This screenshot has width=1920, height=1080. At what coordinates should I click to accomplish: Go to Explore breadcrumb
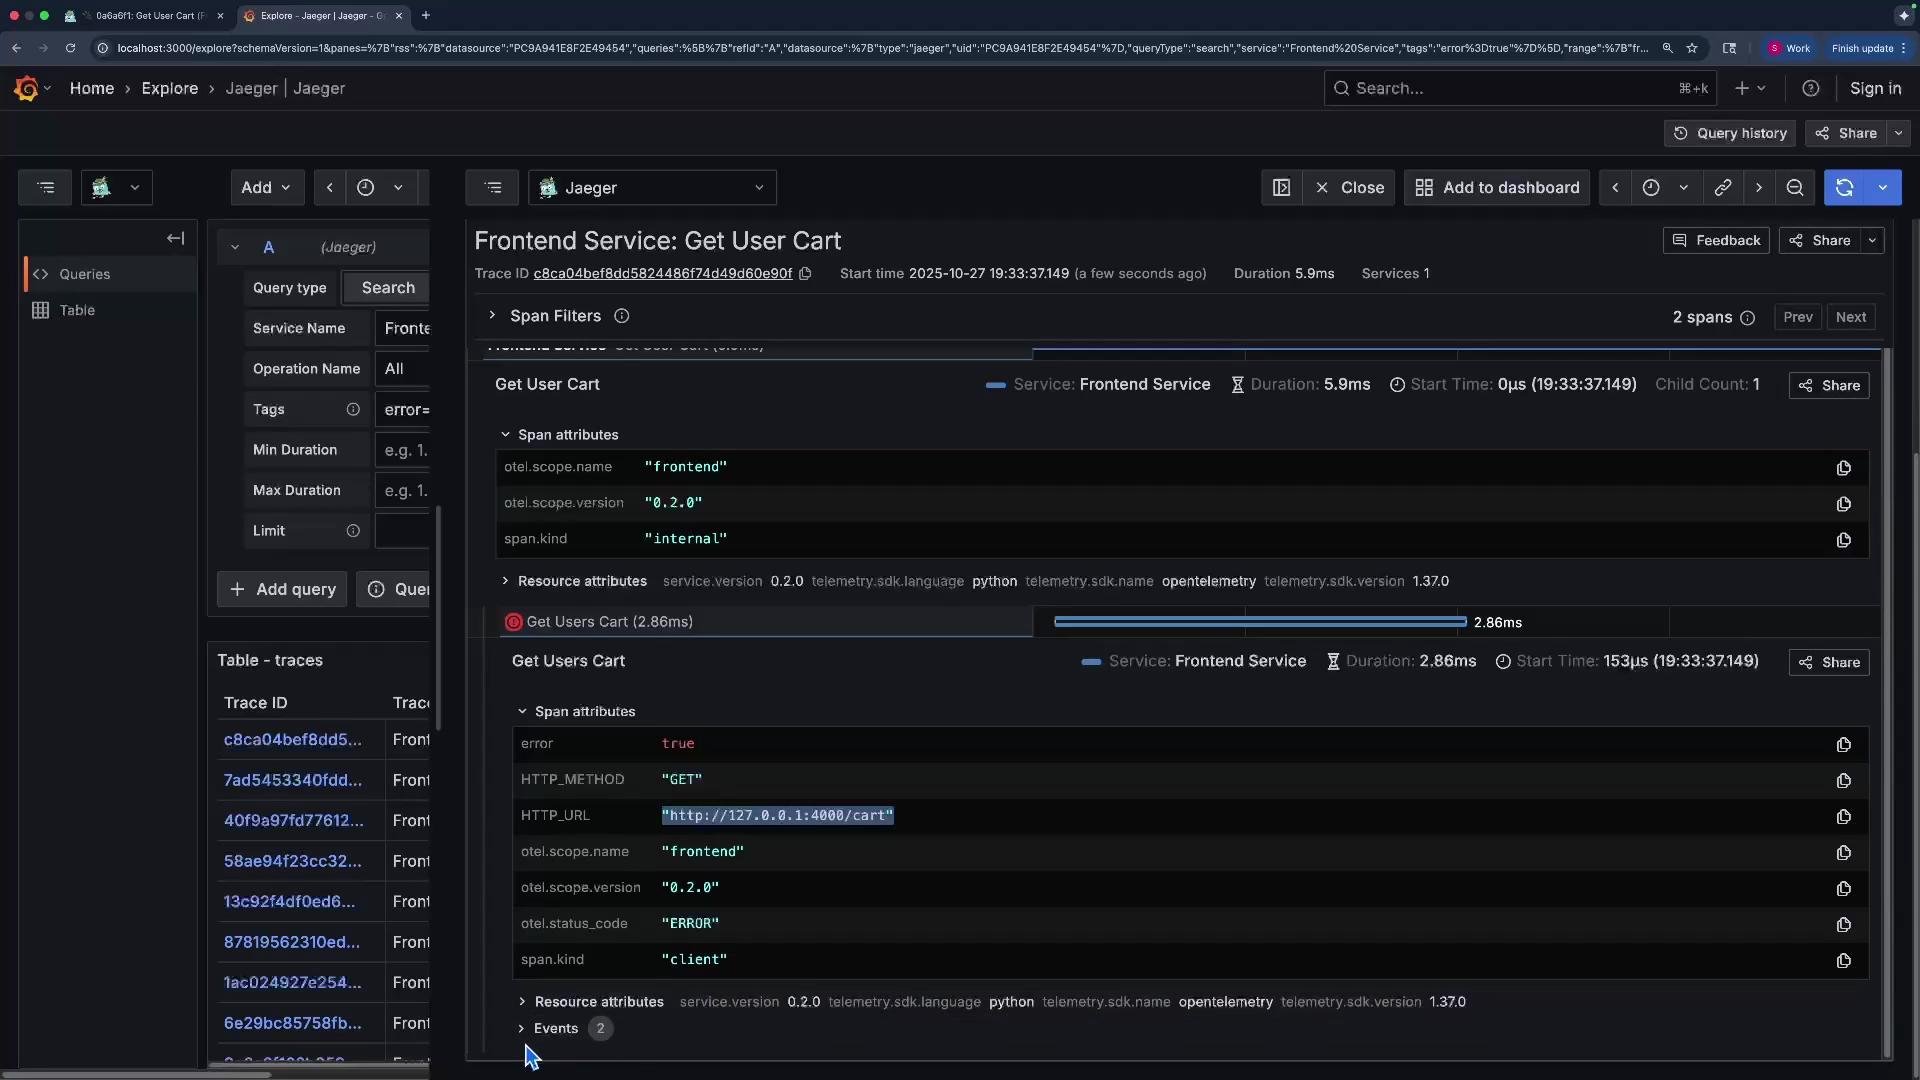[170, 88]
